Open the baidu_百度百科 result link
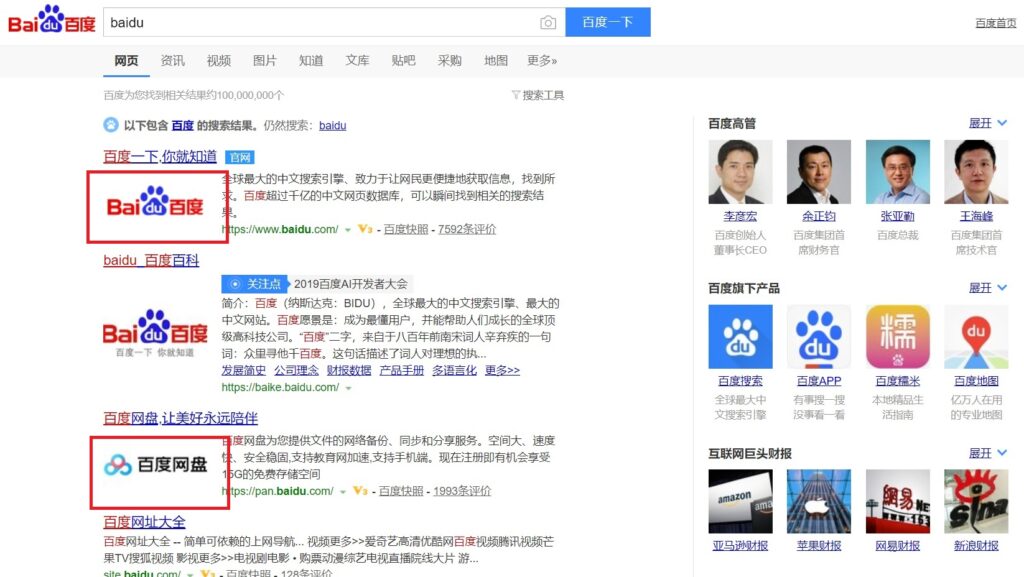The image size is (1024, 577). 151,260
